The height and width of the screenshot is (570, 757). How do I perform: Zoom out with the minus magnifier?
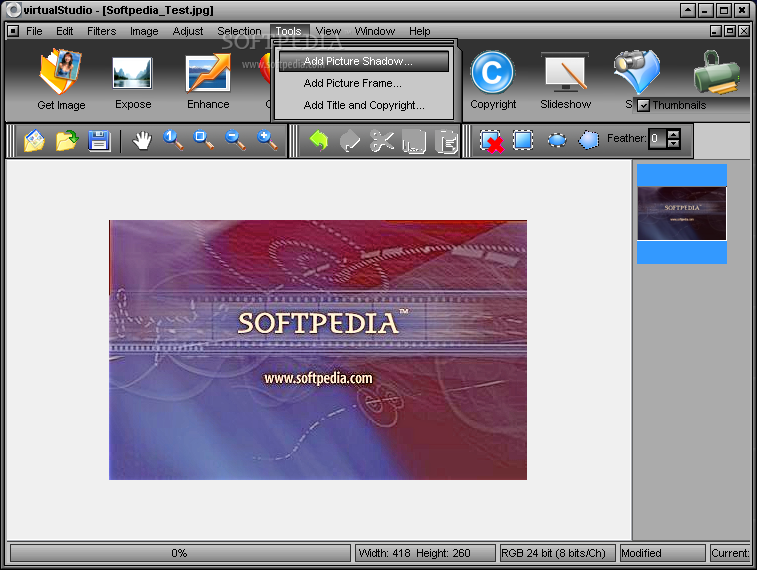coord(235,140)
